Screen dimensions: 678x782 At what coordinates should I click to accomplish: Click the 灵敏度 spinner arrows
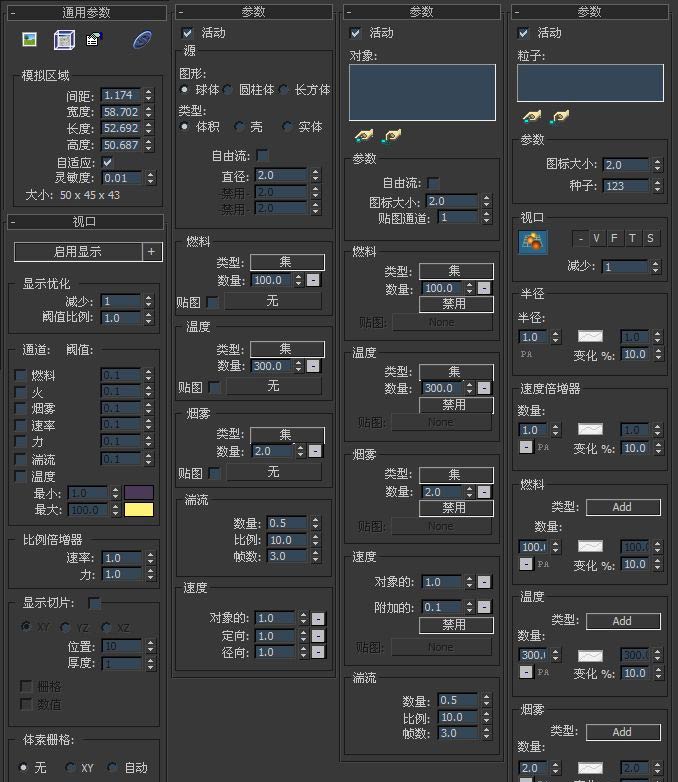[x=151, y=178]
